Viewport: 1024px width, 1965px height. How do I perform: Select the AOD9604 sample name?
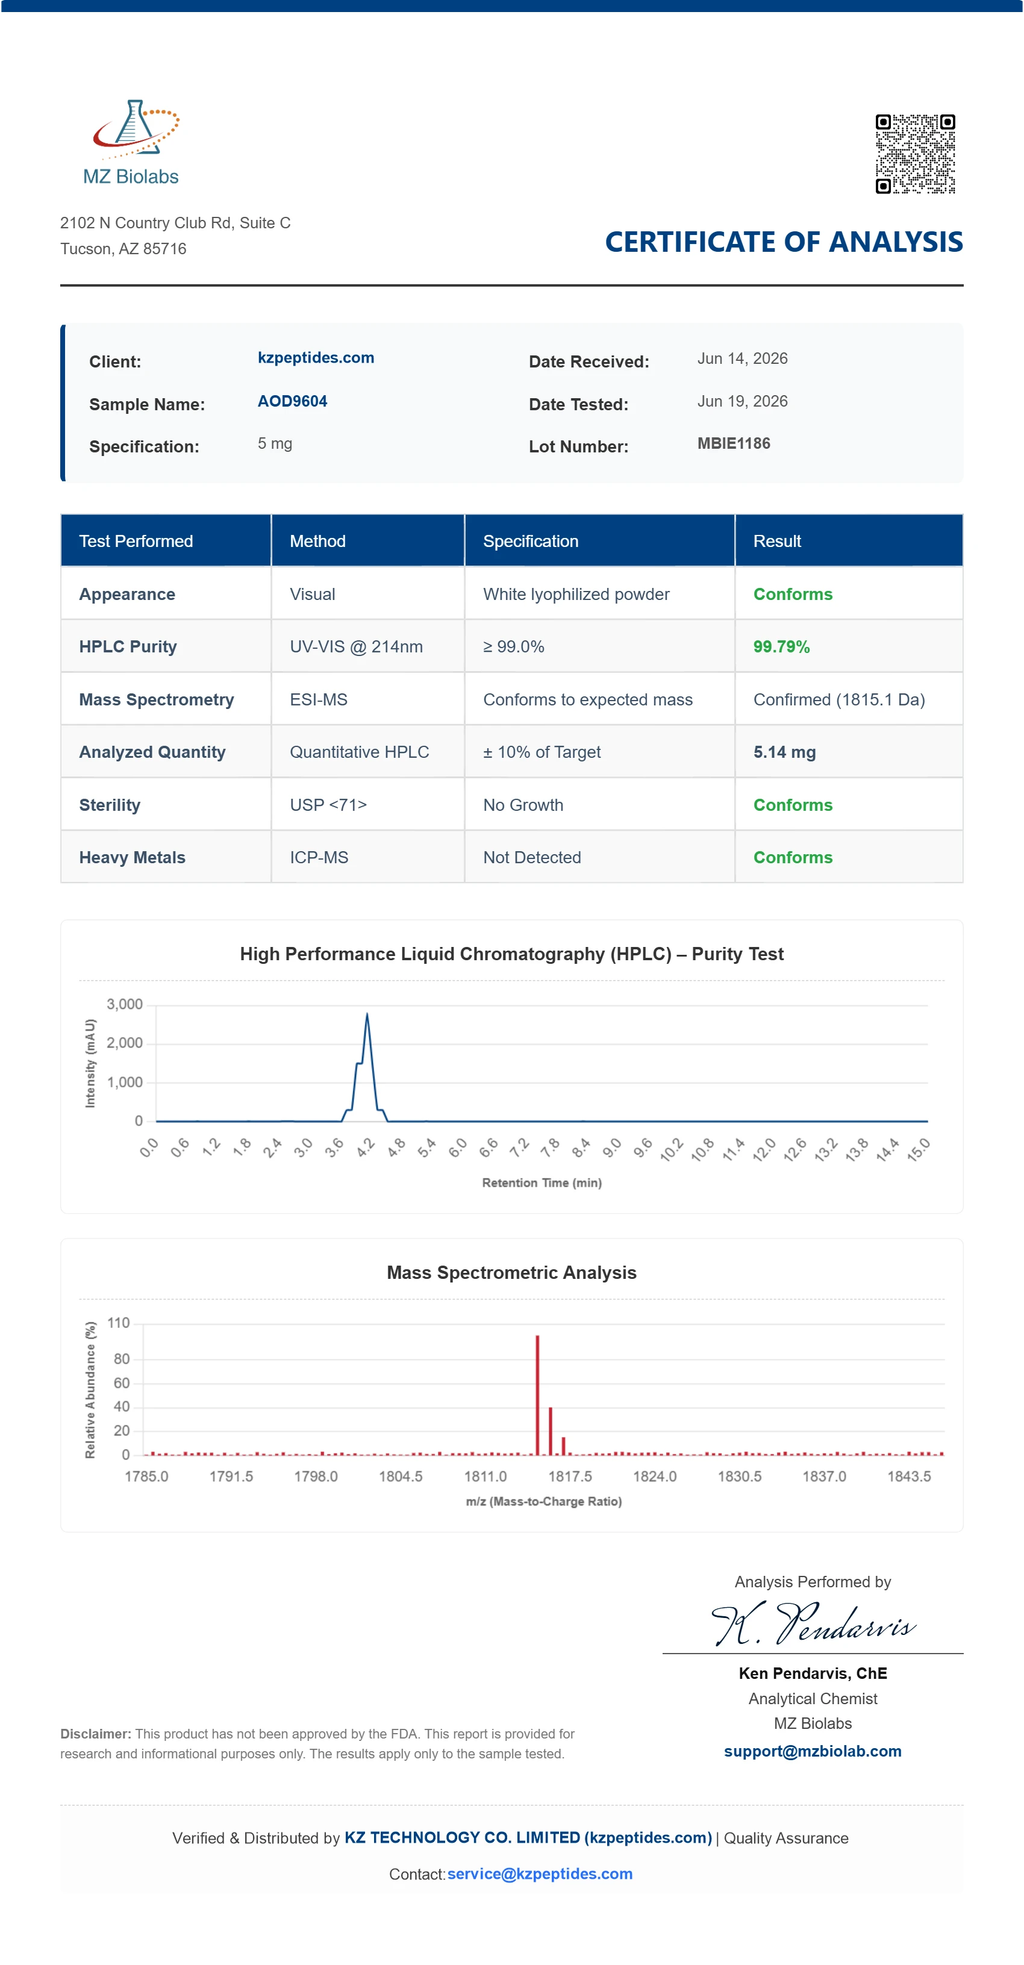[x=292, y=401]
